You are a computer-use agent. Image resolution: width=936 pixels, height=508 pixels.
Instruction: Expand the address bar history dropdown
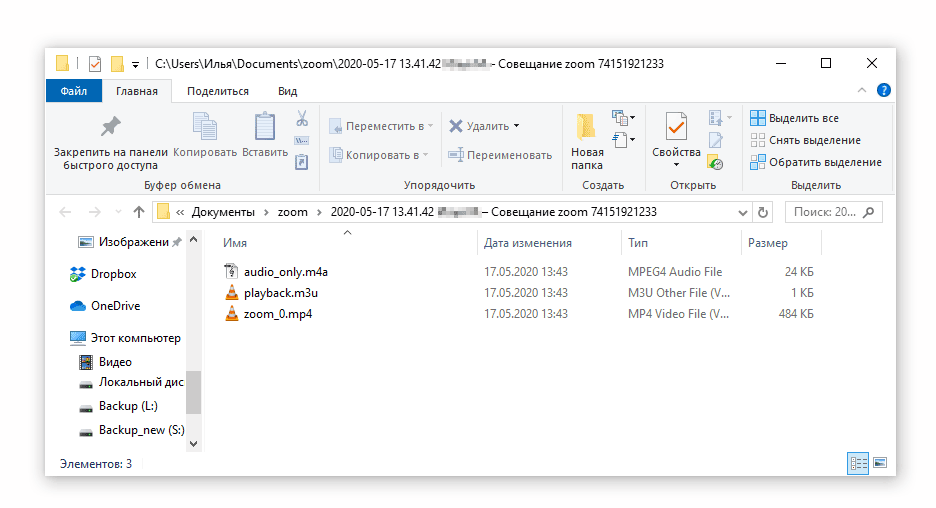743,213
